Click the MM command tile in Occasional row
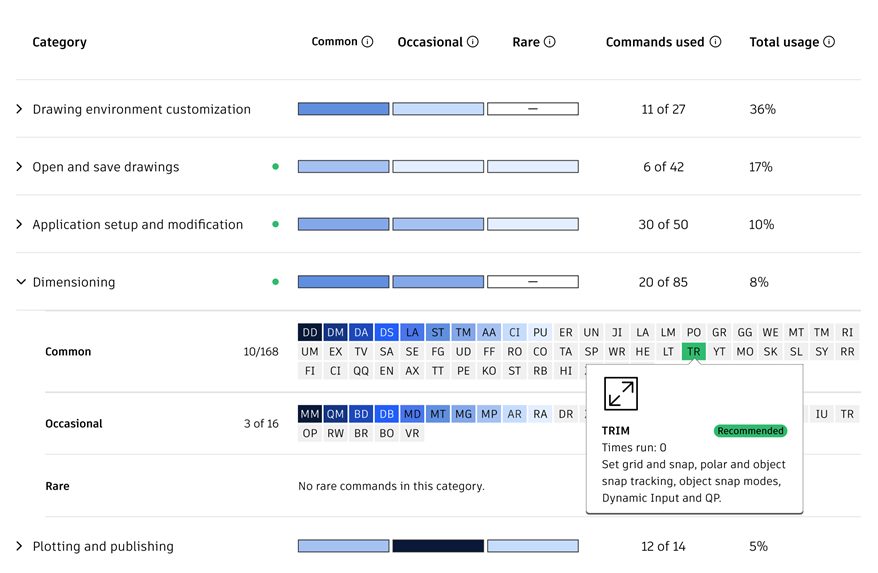This screenshot has height=573, width=878. pyautogui.click(x=309, y=414)
